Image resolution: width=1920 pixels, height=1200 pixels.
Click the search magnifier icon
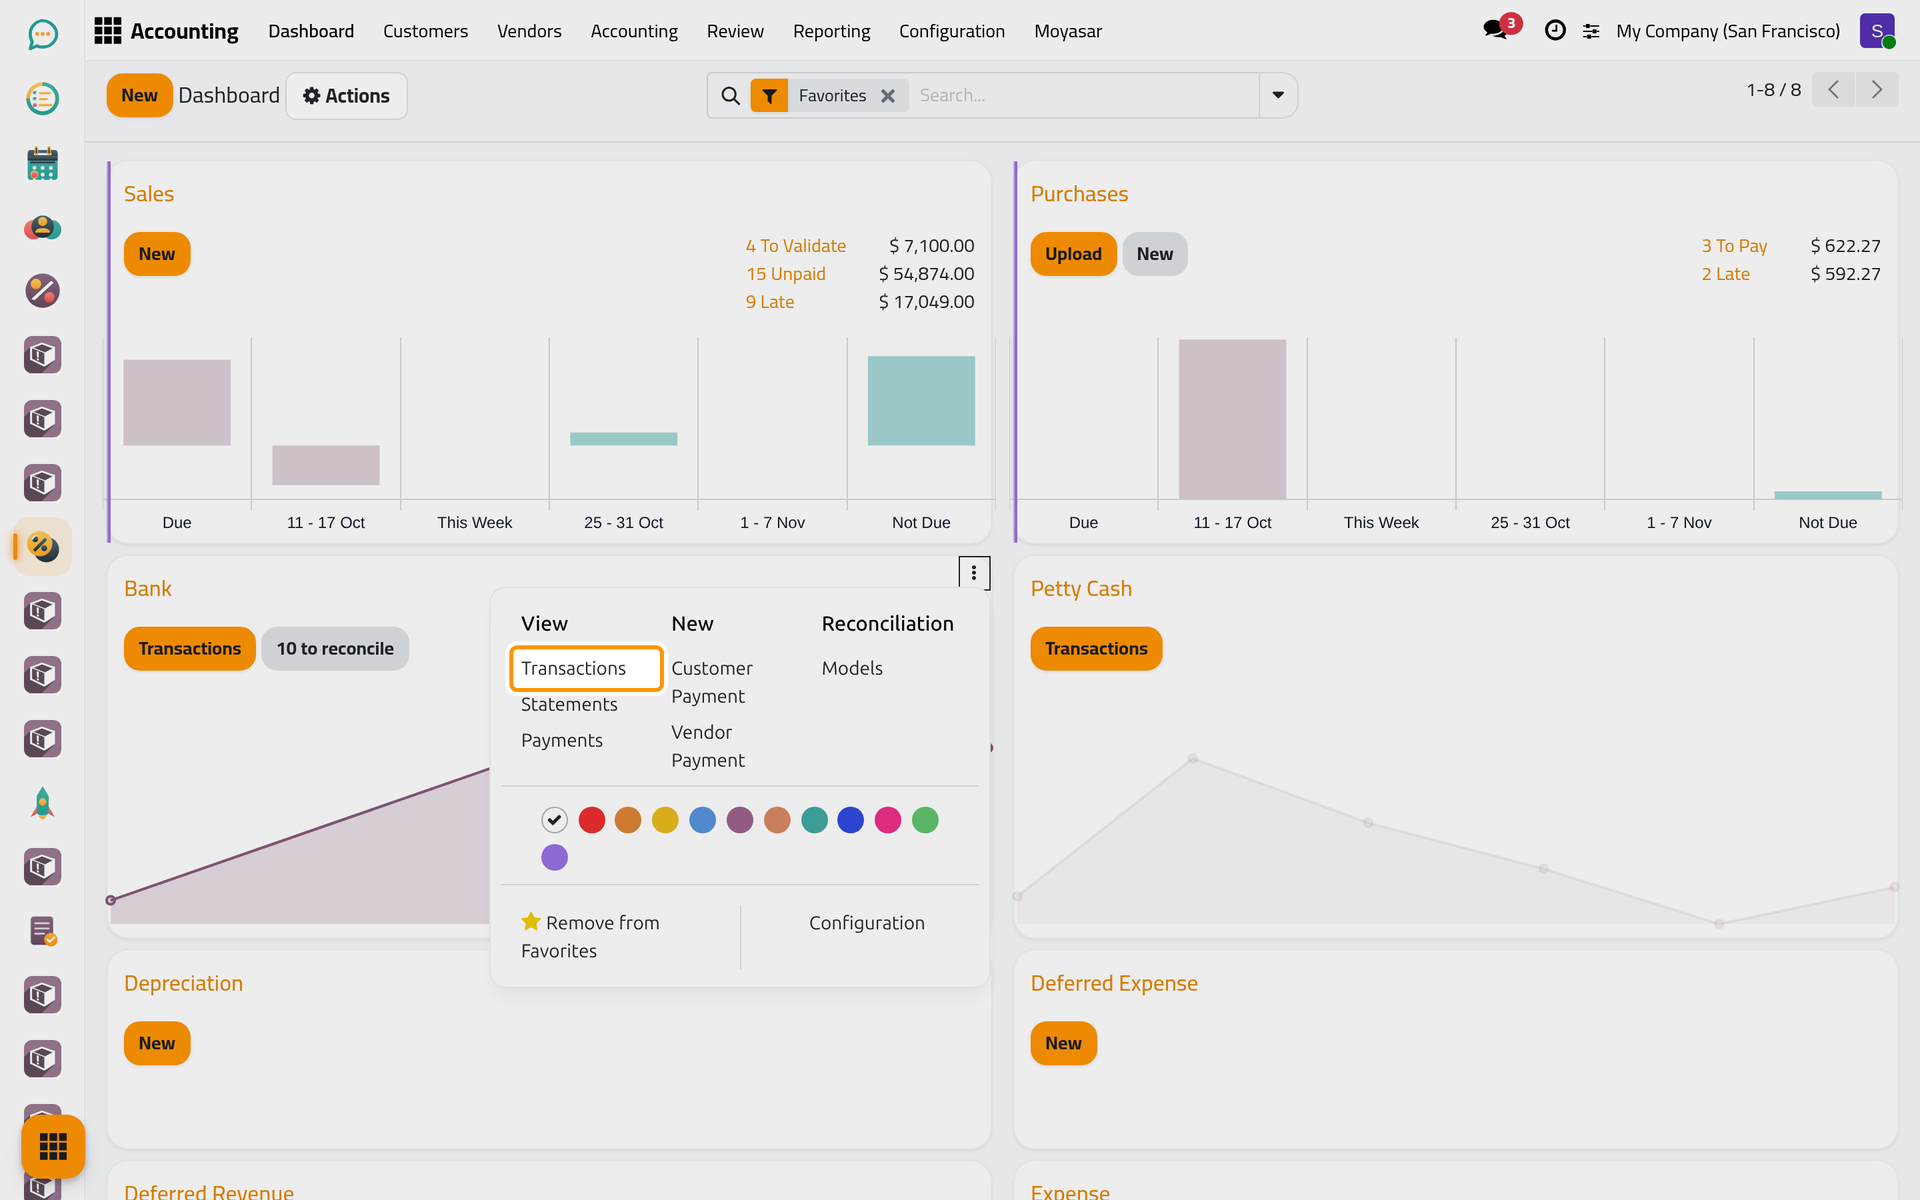coord(731,96)
